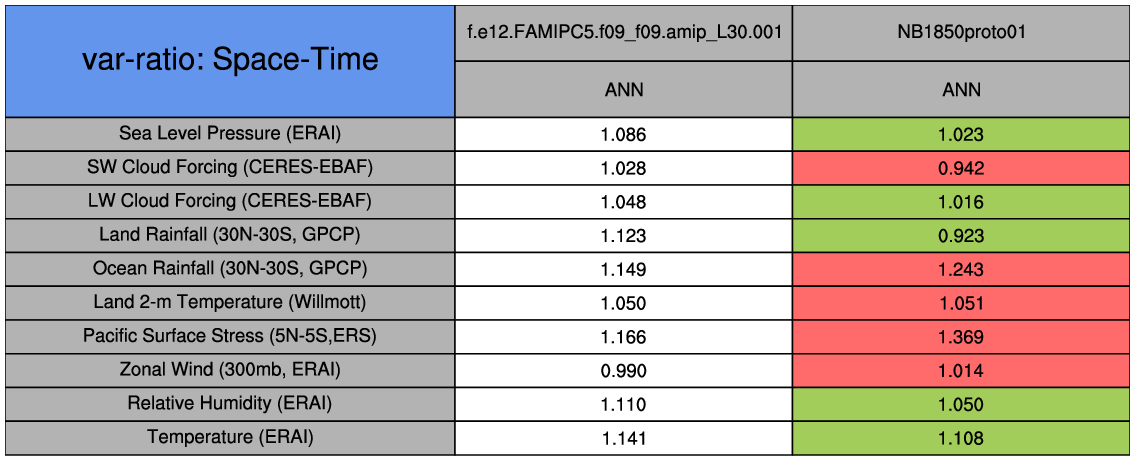This screenshot has width=1135, height=461.
Task: Select the white cell showing 0.990
Action: click(624, 370)
